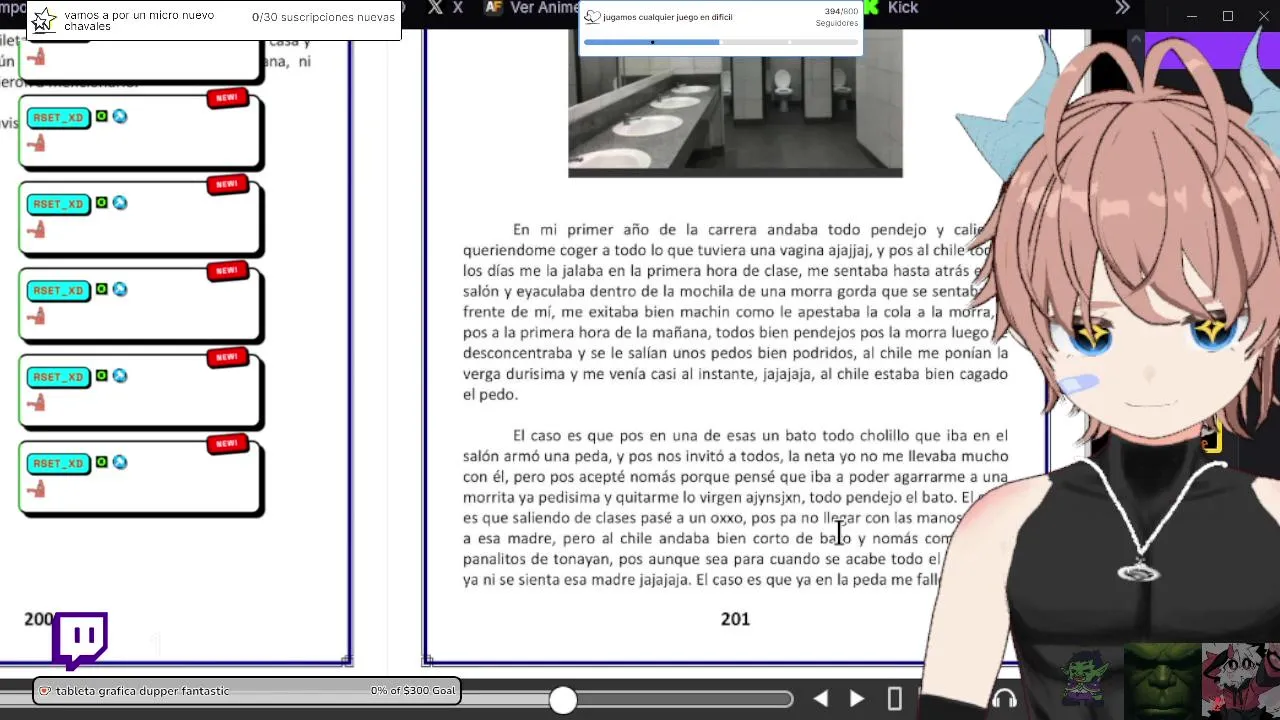This screenshot has width=1280, height=720.
Task: Open the Ver Anime bookmark
Action: 533,7
